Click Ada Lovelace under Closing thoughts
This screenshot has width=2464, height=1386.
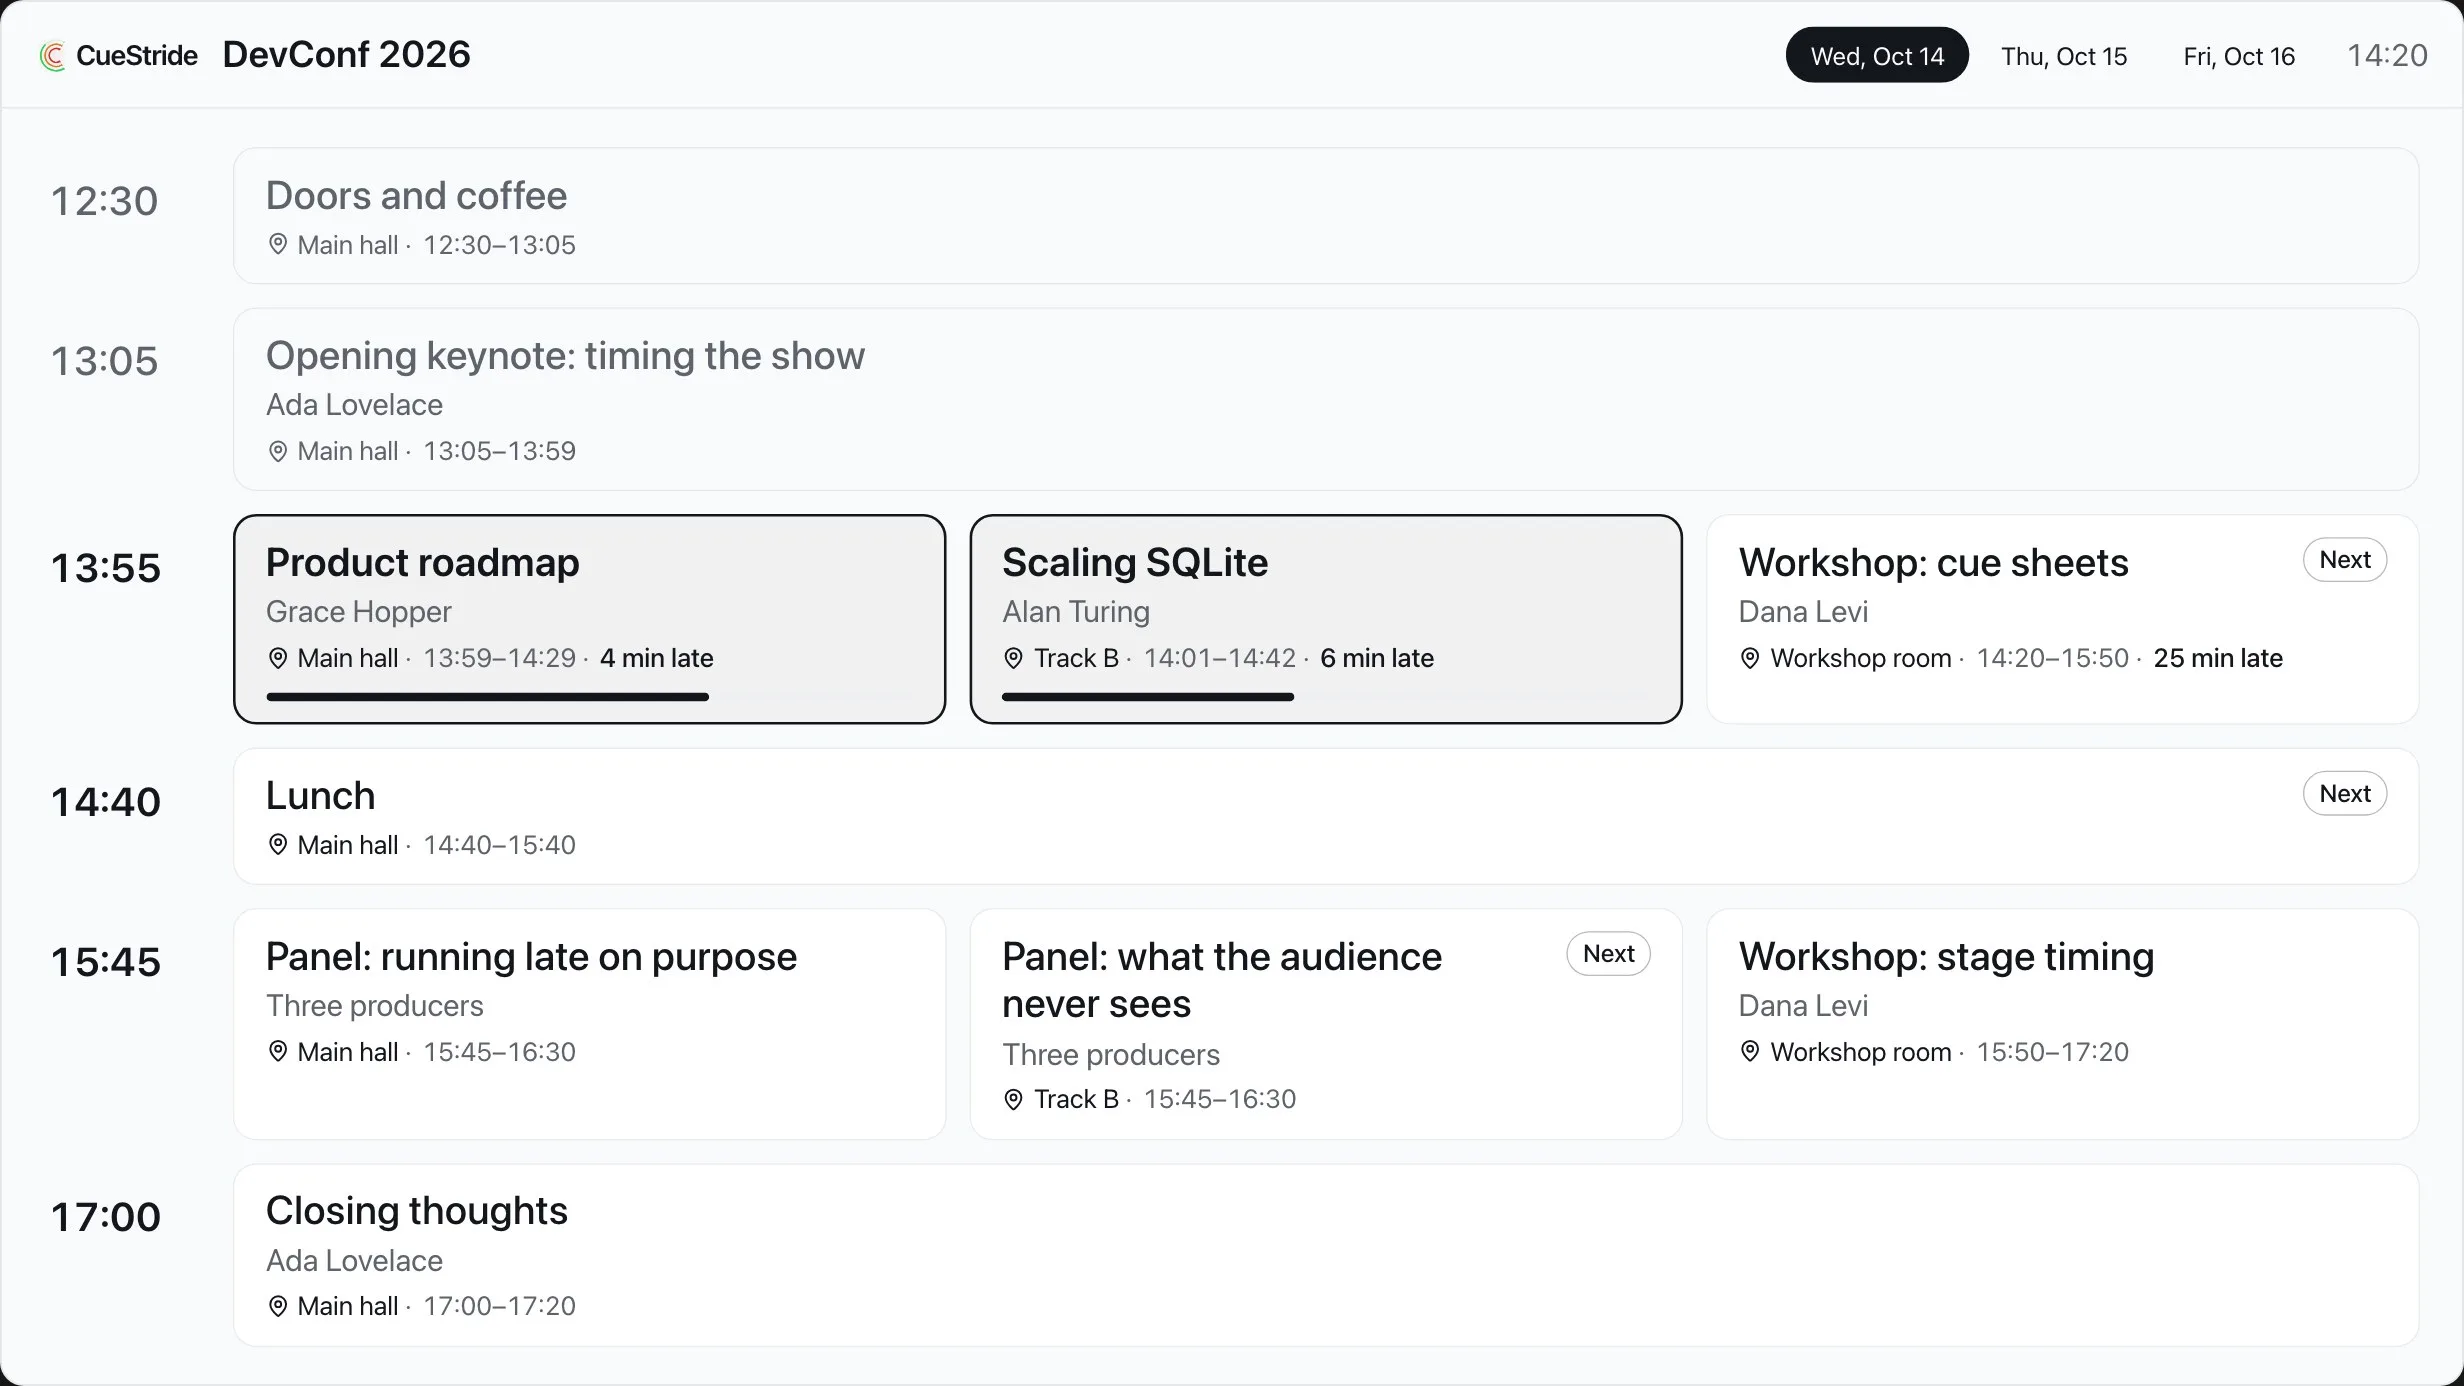[x=354, y=1261]
